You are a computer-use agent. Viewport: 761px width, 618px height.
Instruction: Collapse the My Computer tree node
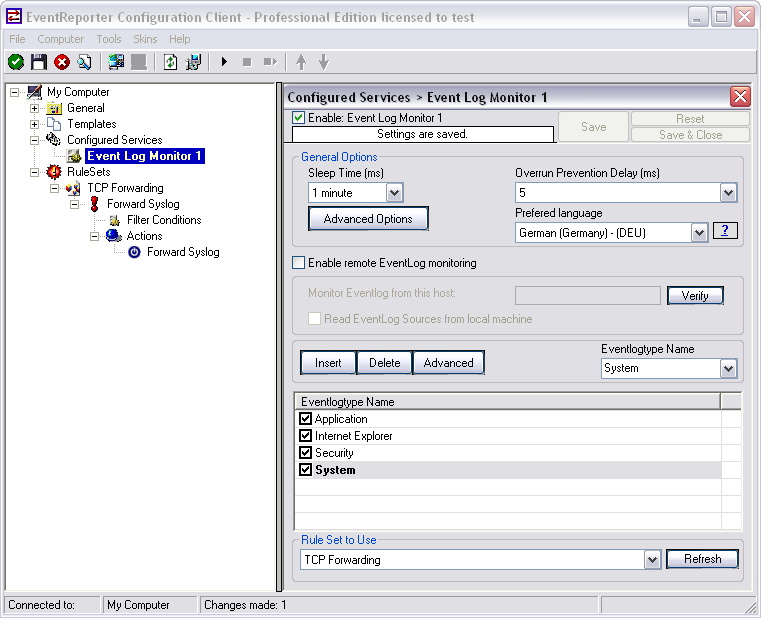coord(15,92)
